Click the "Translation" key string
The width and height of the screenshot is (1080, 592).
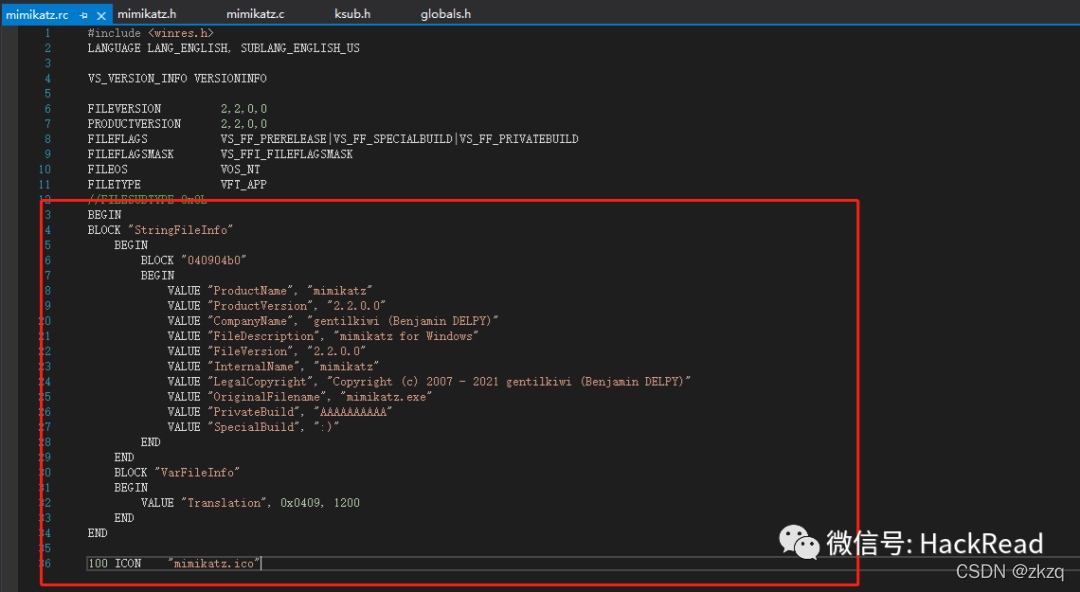pos(225,503)
